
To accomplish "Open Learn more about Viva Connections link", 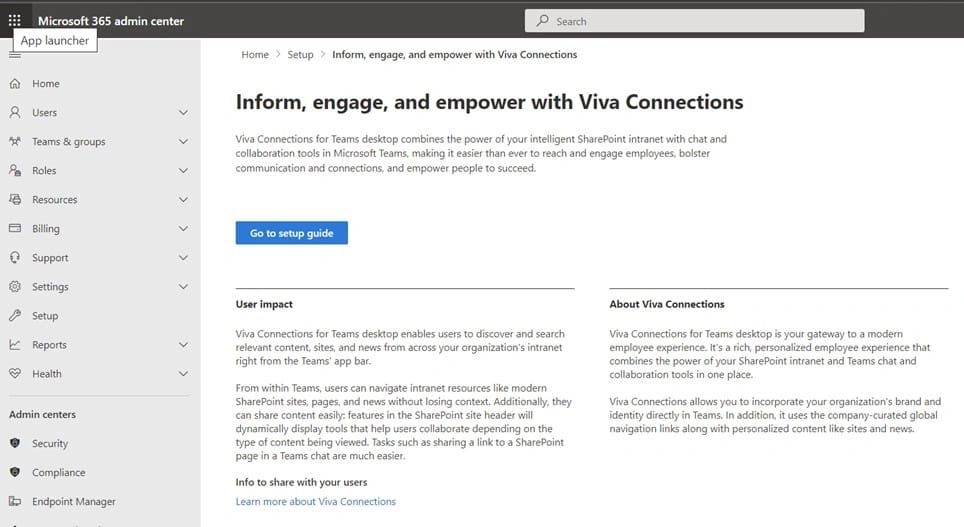I will point(316,501).
